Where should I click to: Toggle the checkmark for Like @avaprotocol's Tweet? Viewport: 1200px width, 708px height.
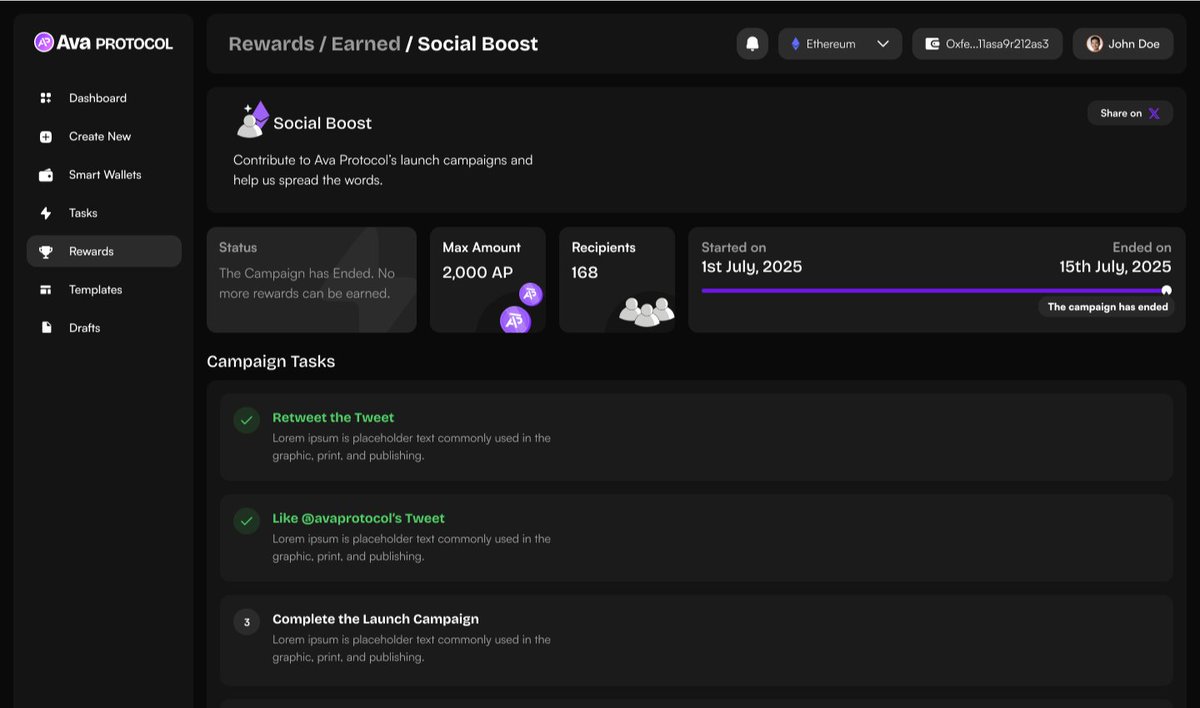click(247, 521)
